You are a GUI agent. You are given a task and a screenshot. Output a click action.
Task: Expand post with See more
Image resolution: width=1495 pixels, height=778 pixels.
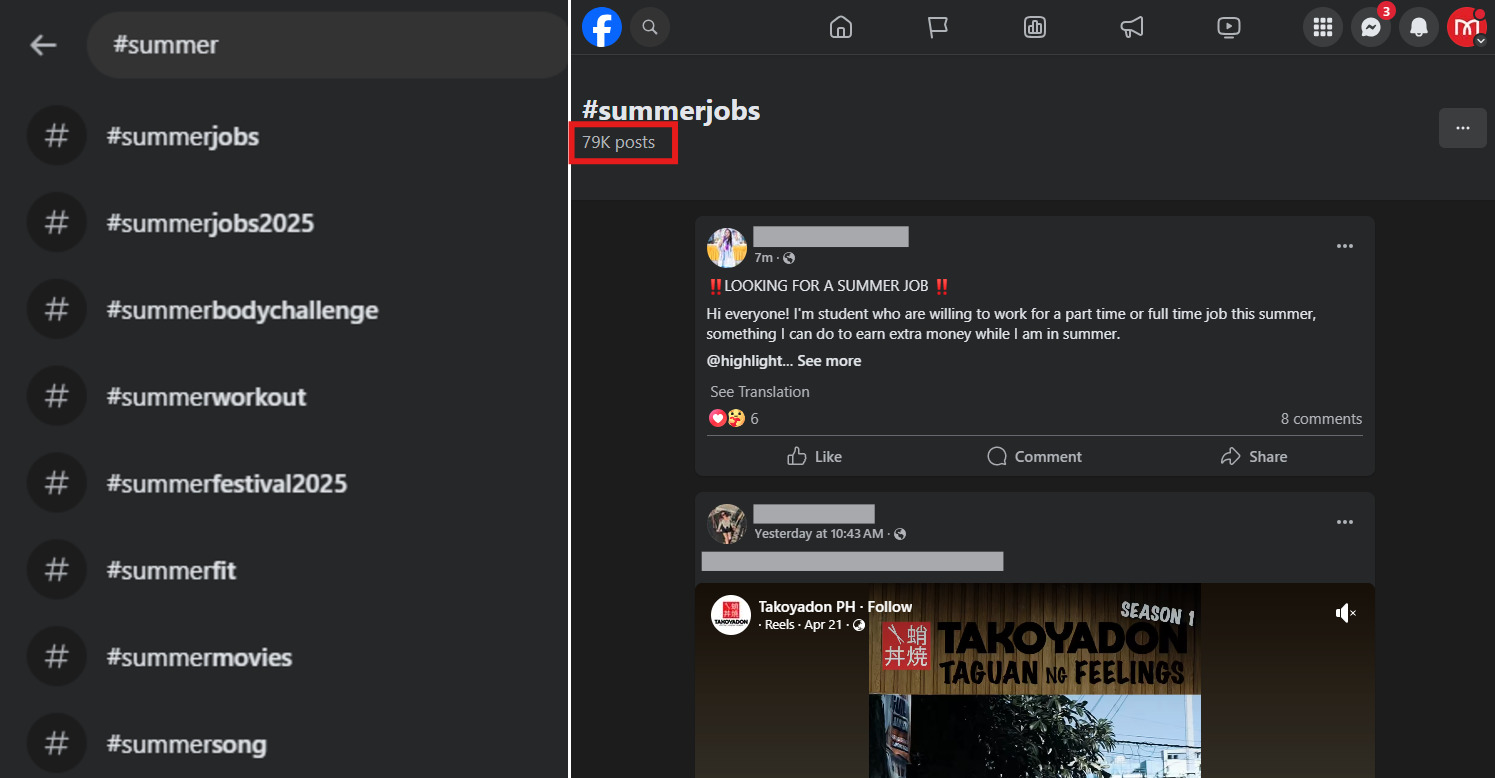click(x=828, y=361)
